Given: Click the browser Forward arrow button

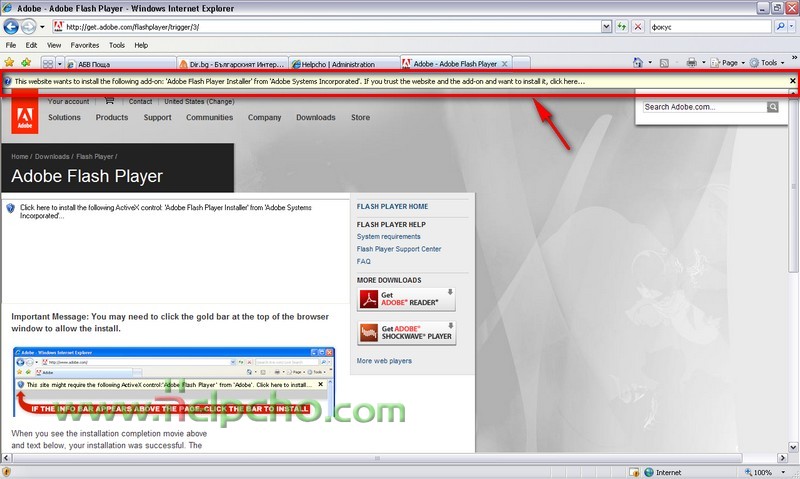Looking at the screenshot, I should click(x=29, y=27).
